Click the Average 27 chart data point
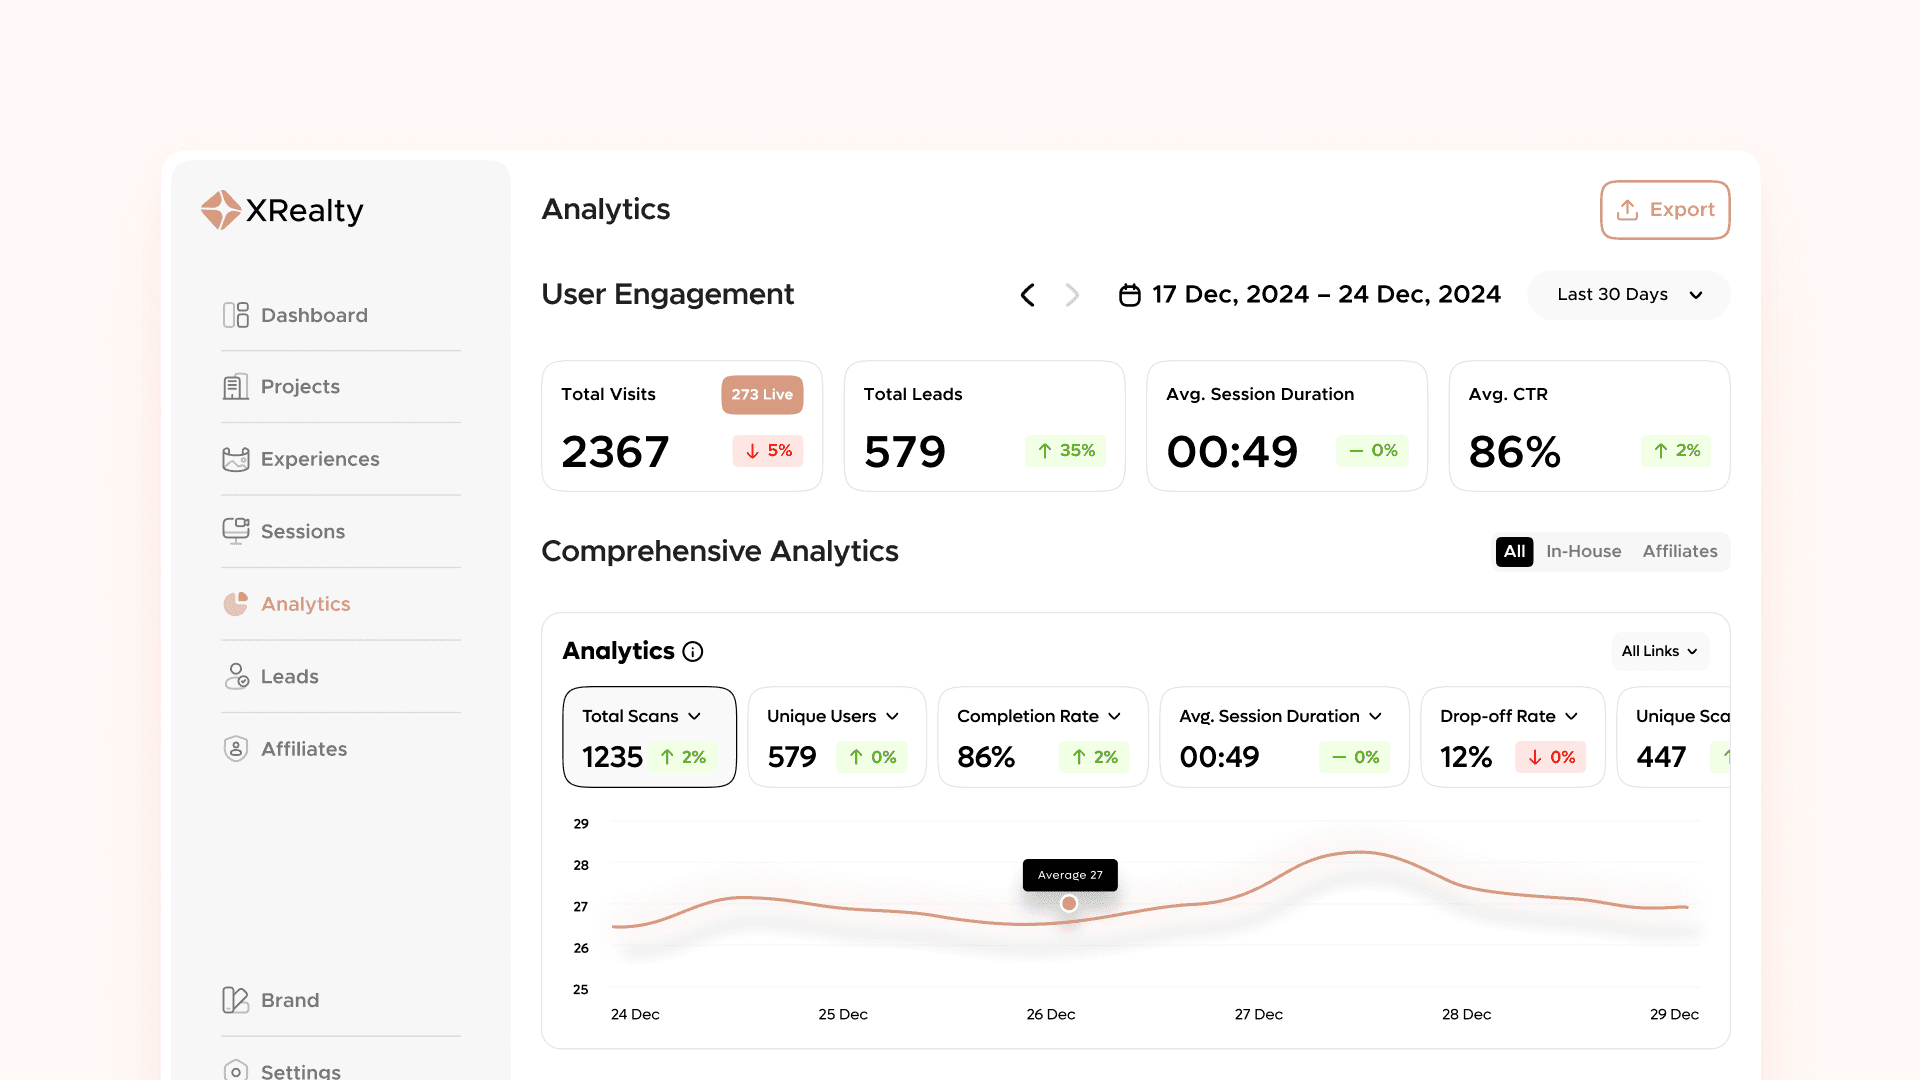 (x=1069, y=903)
